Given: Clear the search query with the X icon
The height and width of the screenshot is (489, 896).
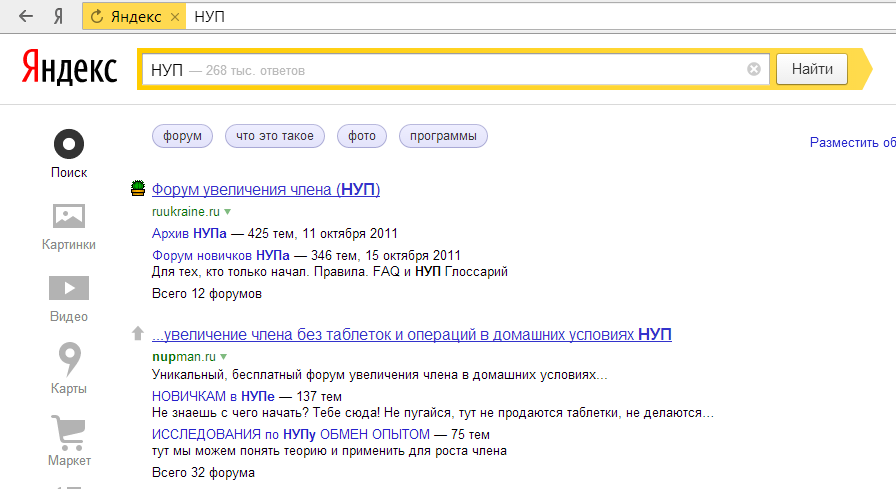Looking at the screenshot, I should coord(754,69).
